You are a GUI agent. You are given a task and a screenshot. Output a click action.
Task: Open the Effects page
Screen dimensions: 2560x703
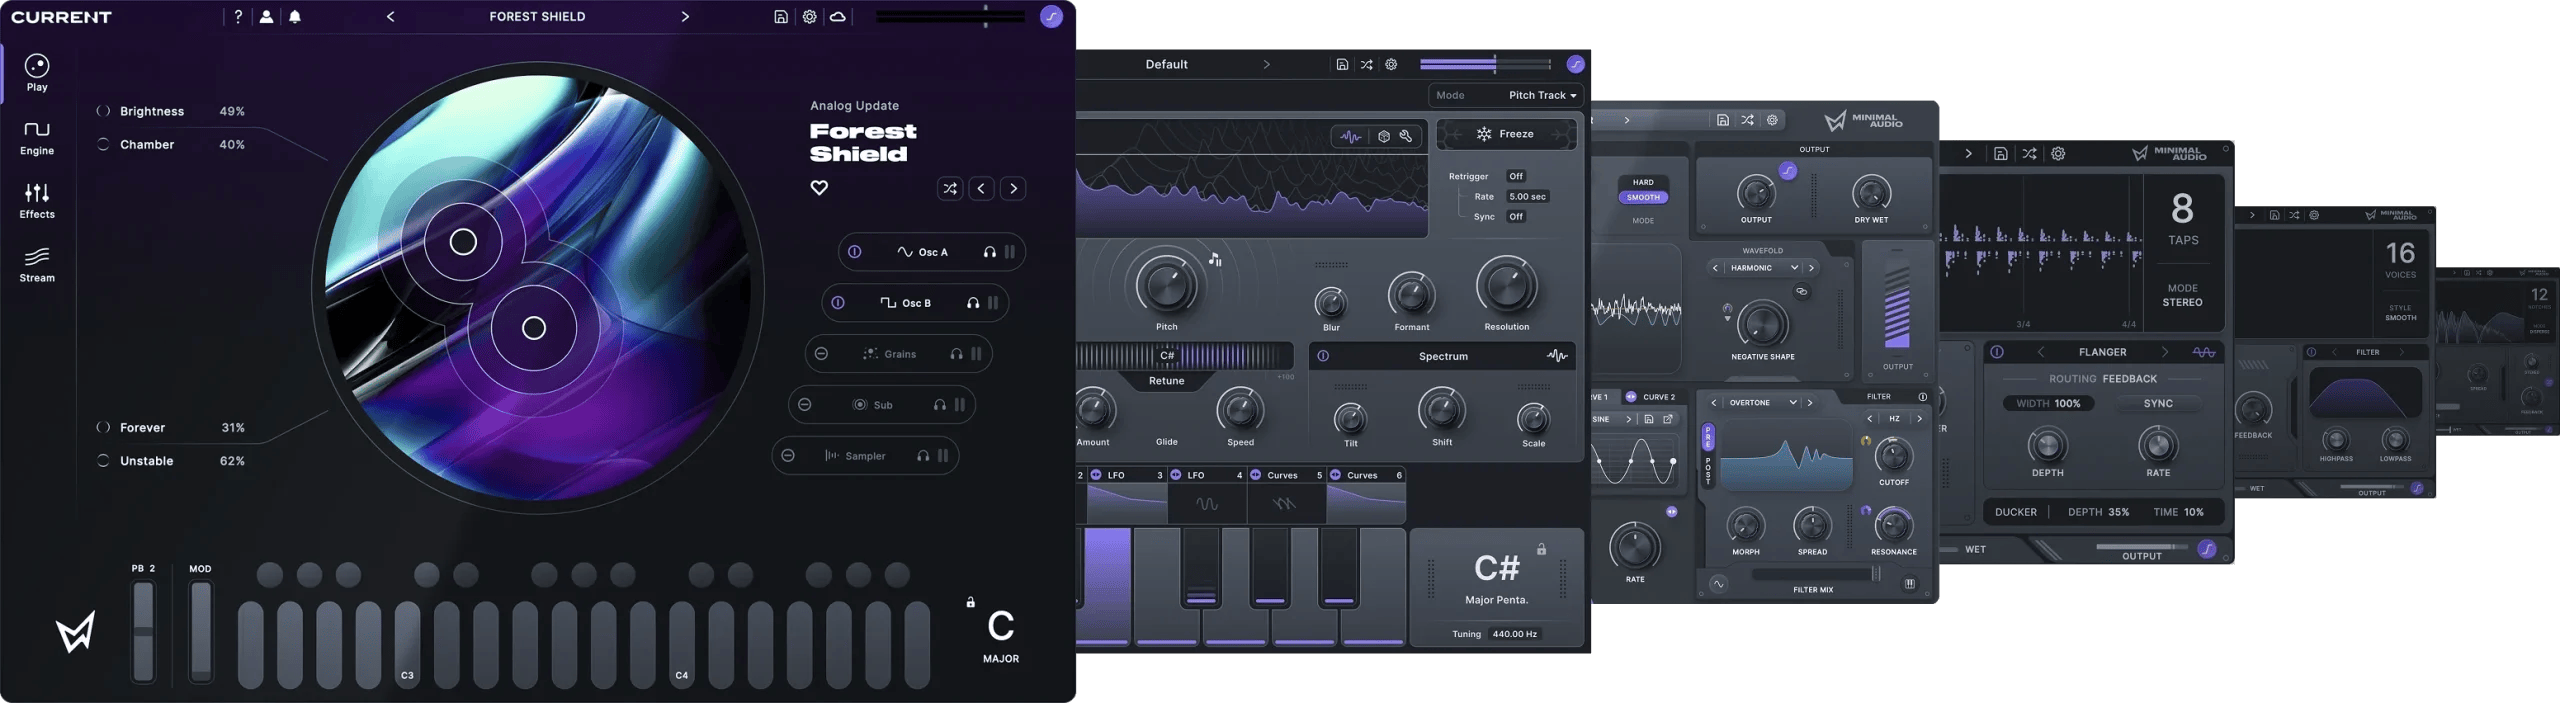coord(37,201)
